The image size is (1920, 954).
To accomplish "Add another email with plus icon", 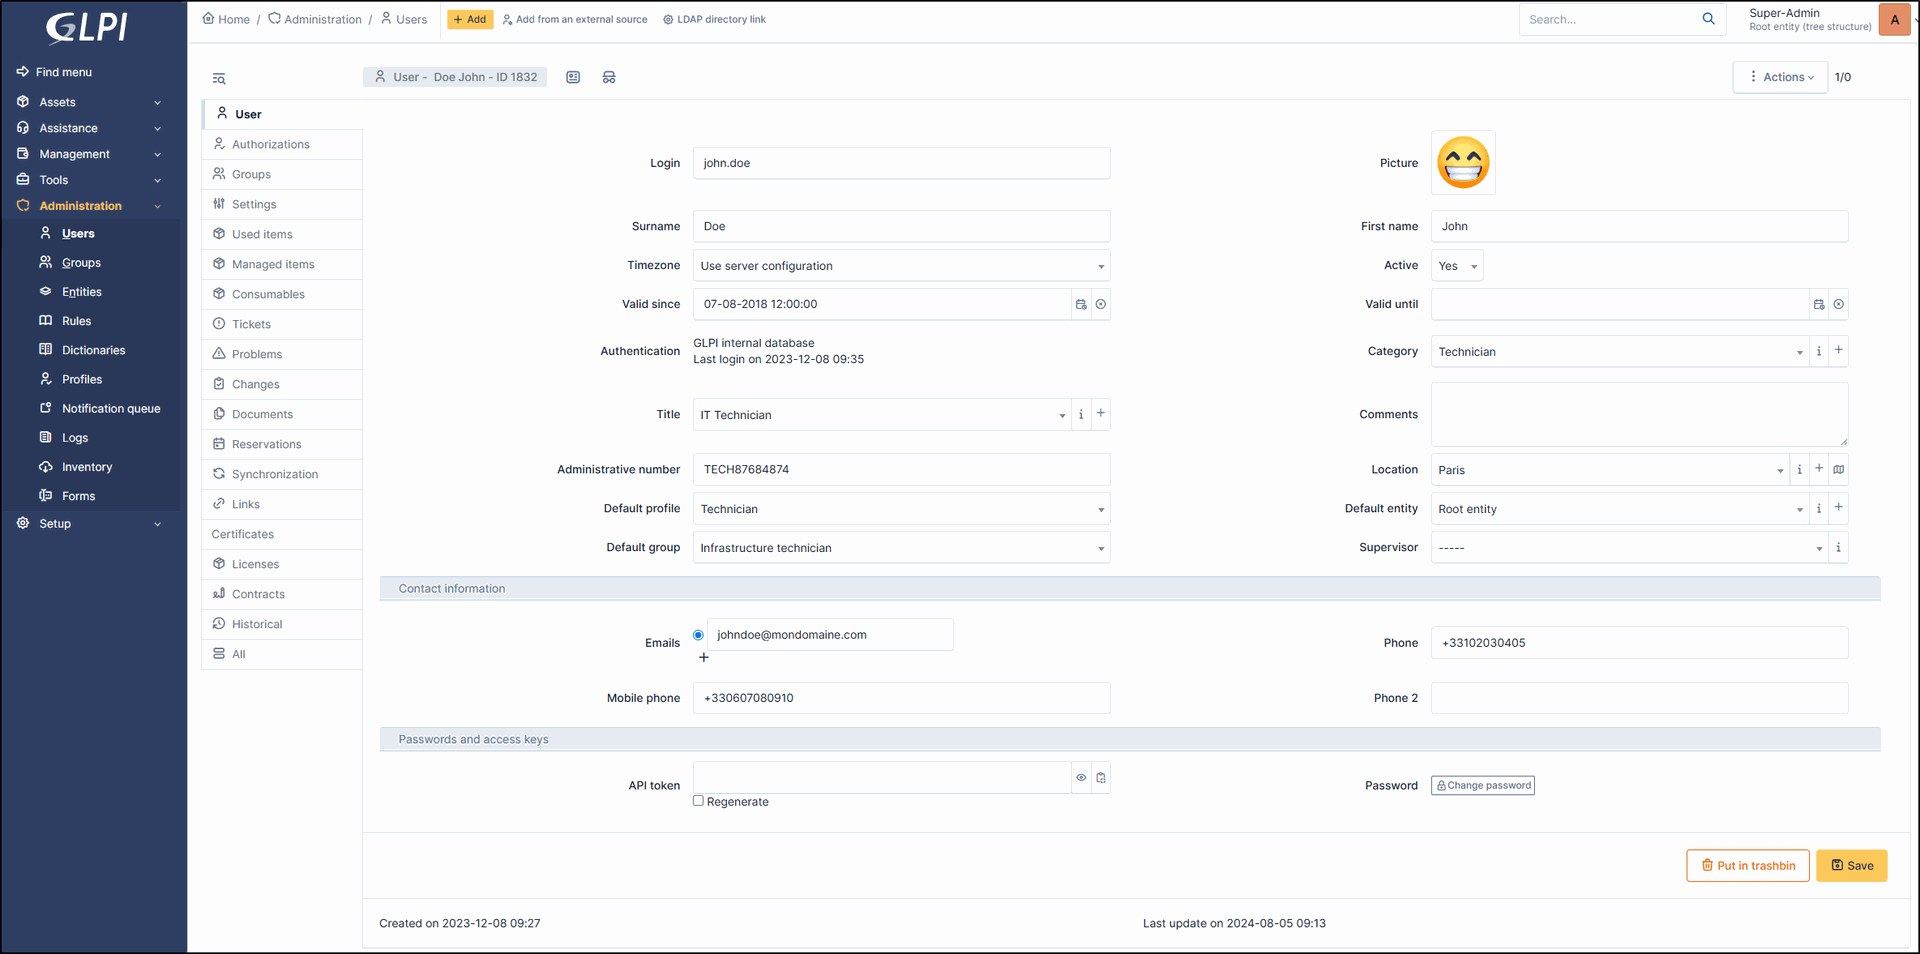I will coord(704,658).
